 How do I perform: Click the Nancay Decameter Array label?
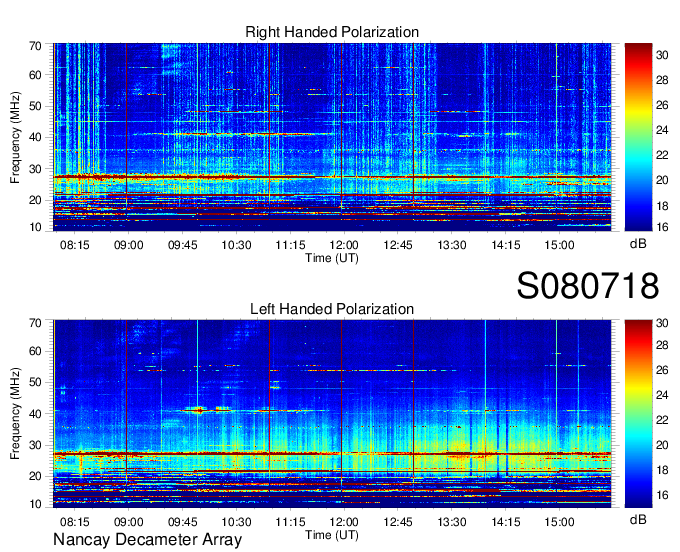pyautogui.click(x=147, y=539)
